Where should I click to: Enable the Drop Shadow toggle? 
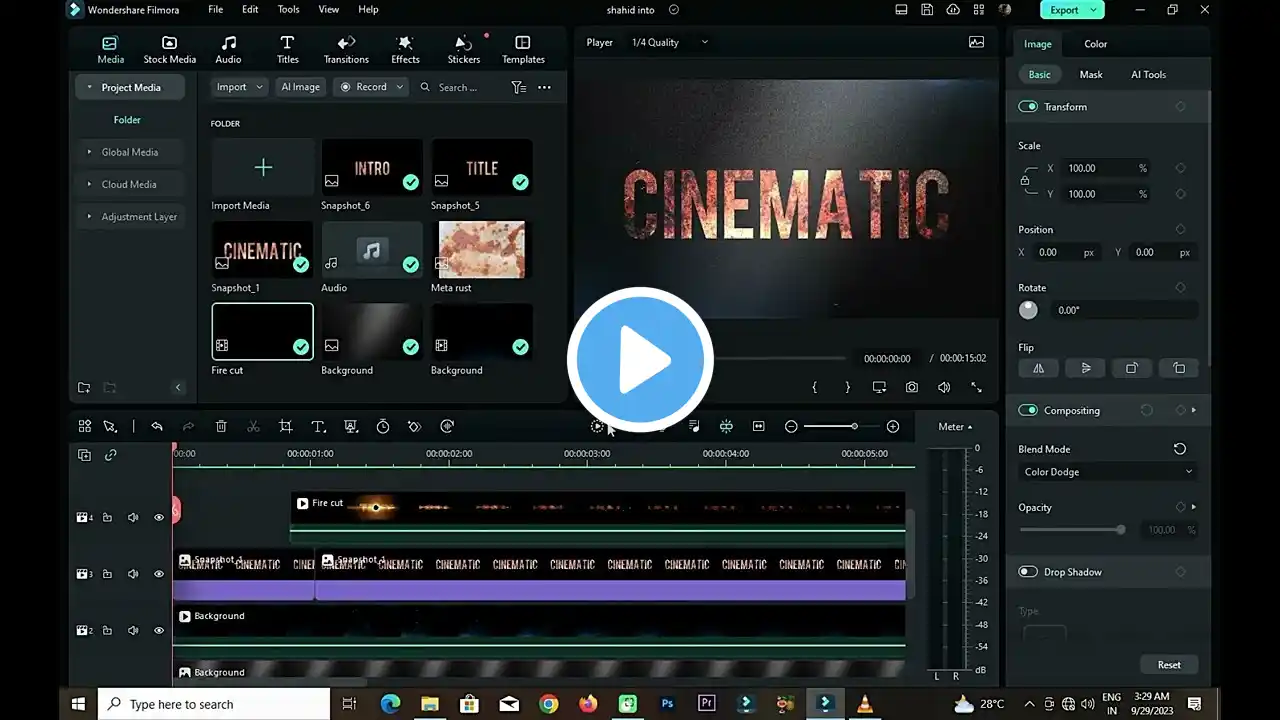pos(1028,572)
